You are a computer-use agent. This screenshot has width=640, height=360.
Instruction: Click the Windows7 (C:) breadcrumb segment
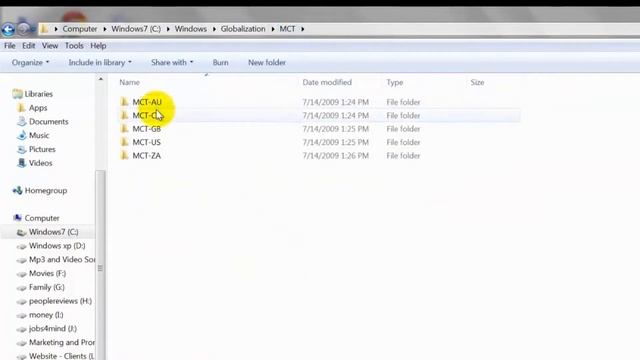coord(136,29)
